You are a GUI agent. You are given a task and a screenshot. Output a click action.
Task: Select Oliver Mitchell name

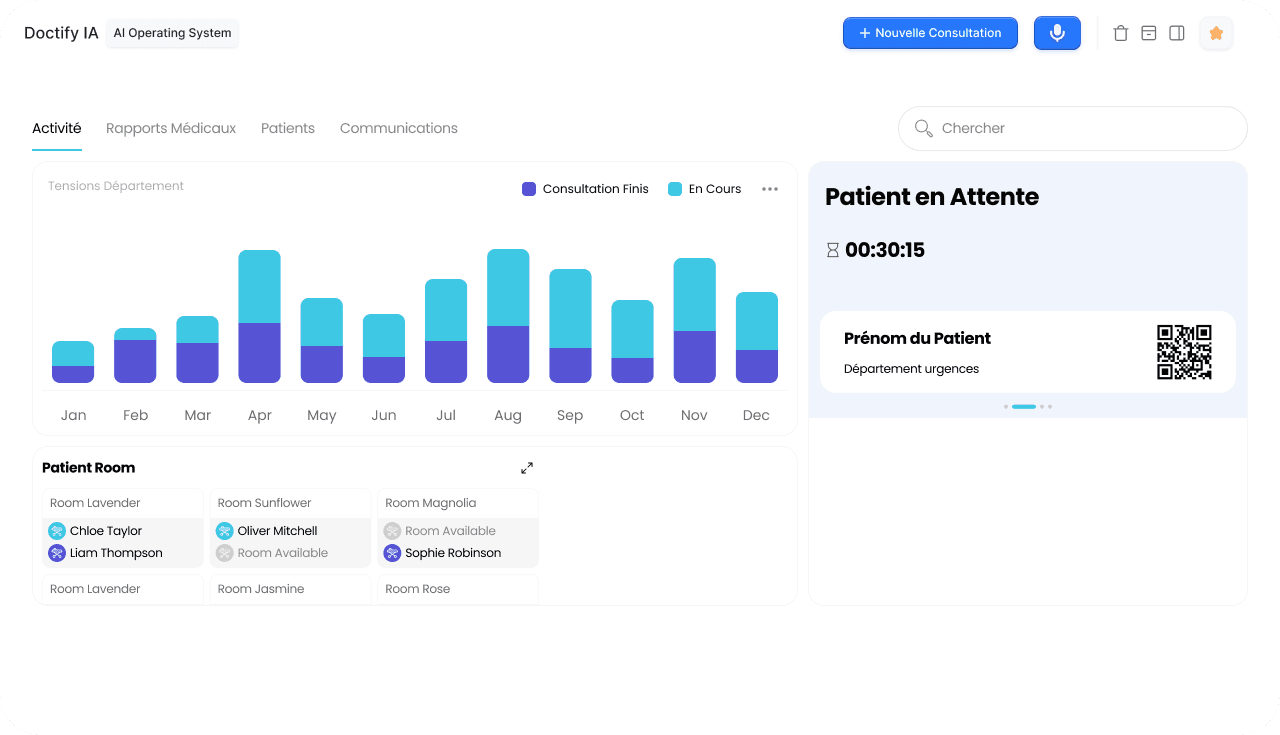(278, 531)
